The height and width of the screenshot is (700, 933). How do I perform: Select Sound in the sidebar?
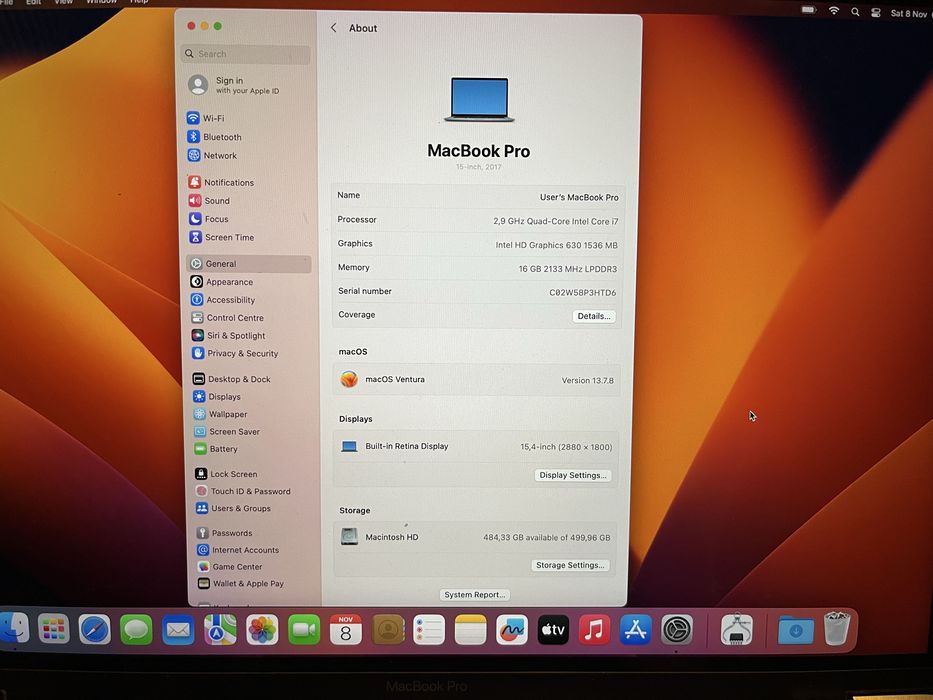pos(209,201)
